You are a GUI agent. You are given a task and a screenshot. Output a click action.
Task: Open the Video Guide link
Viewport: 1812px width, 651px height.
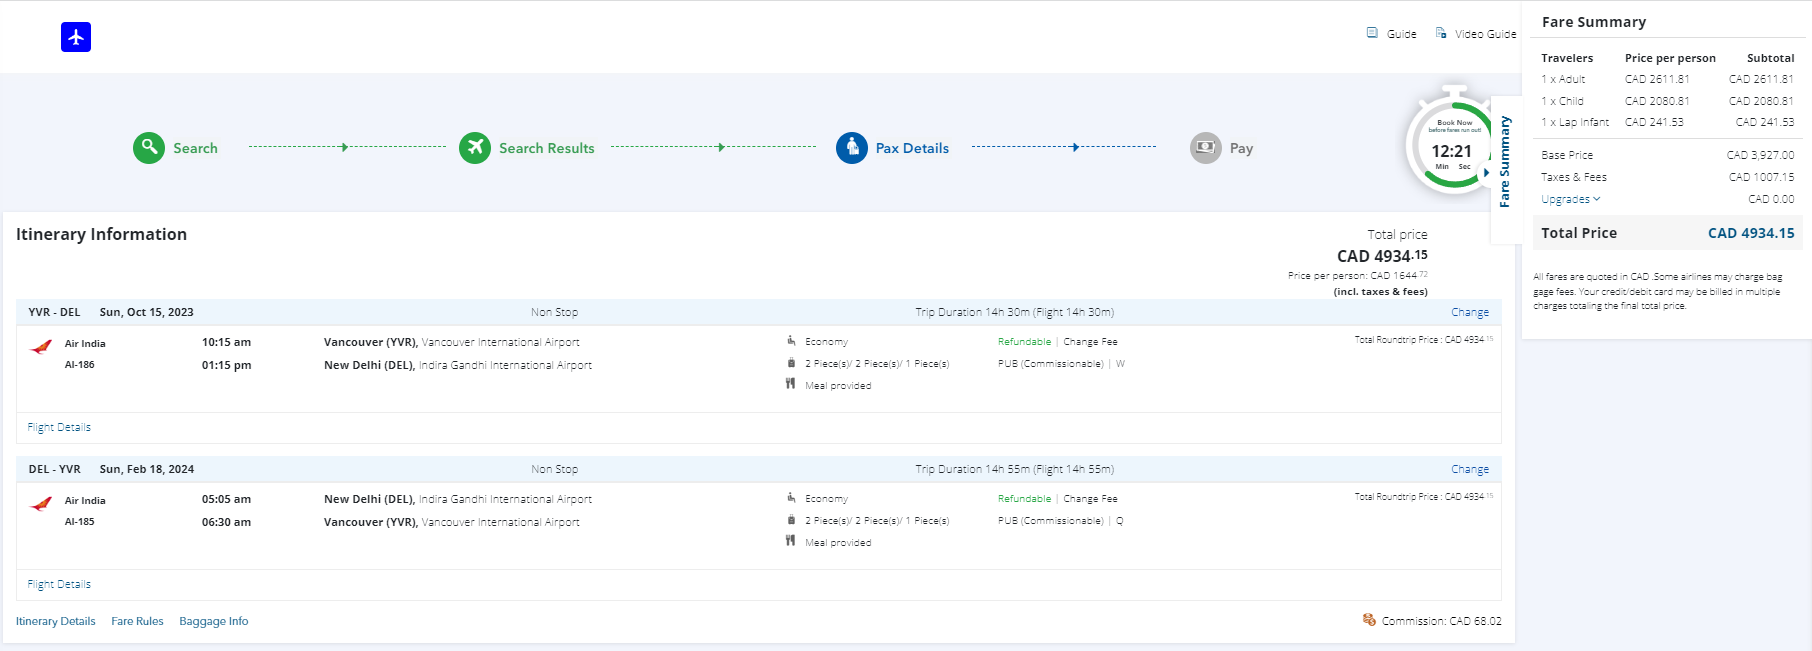pos(1476,34)
